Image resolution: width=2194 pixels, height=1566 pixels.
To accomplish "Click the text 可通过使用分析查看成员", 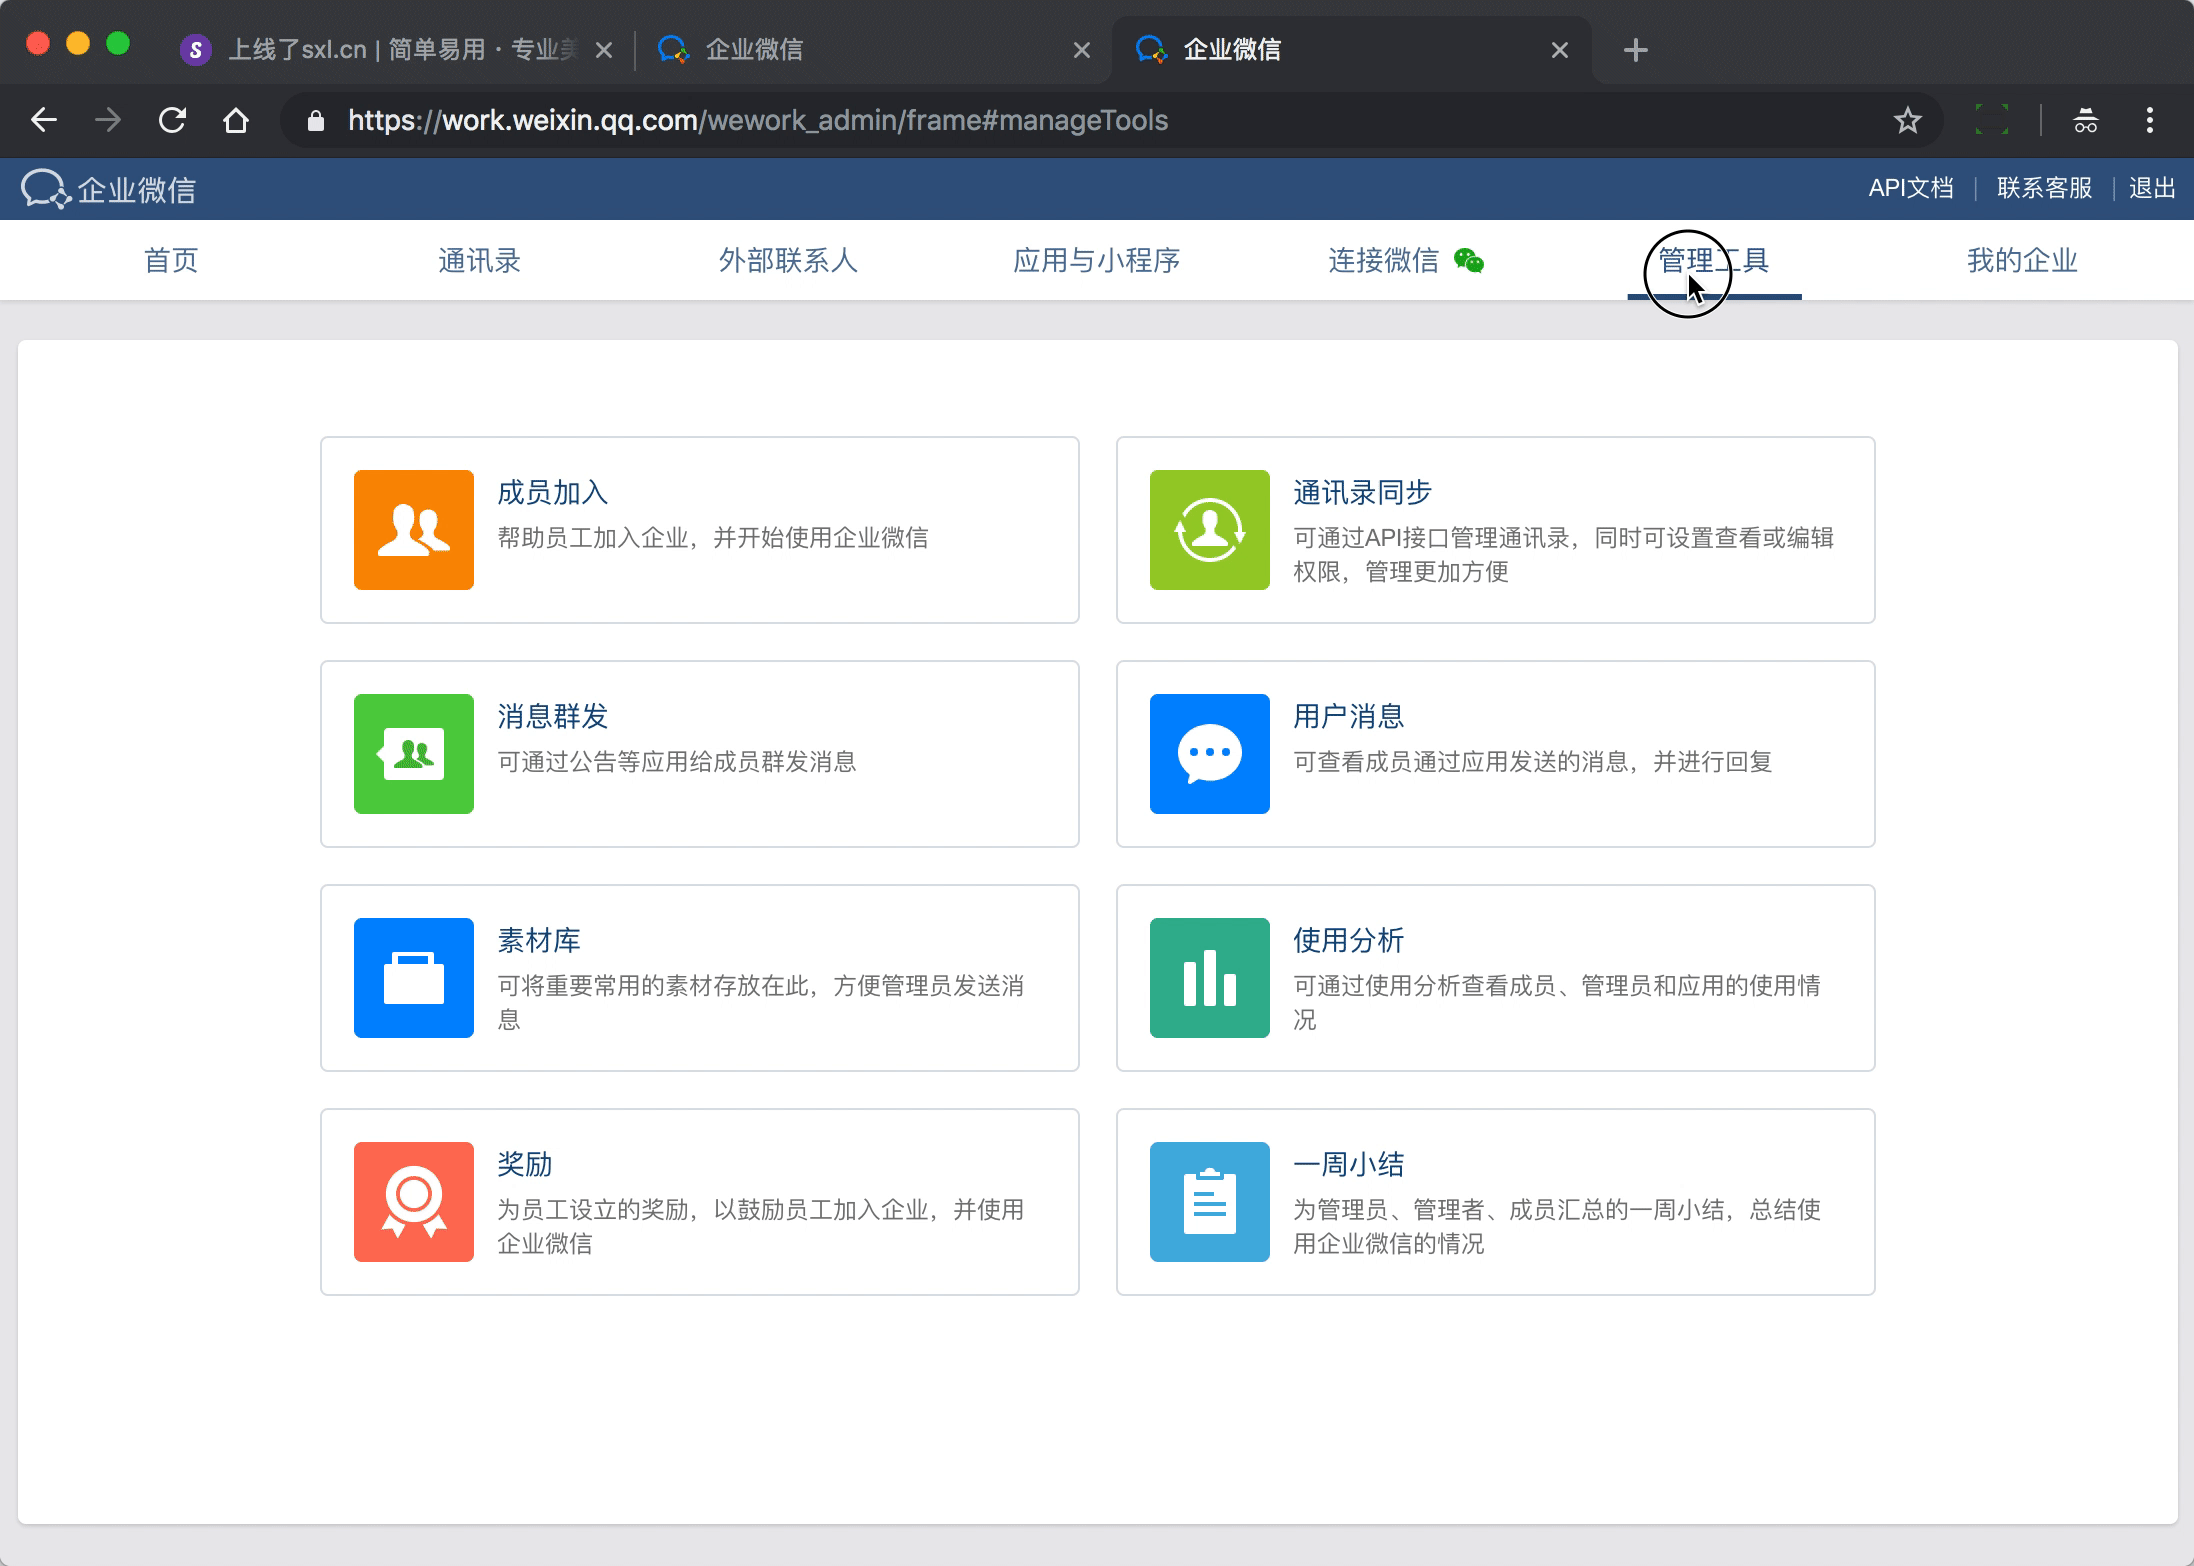I will click(x=1425, y=986).
